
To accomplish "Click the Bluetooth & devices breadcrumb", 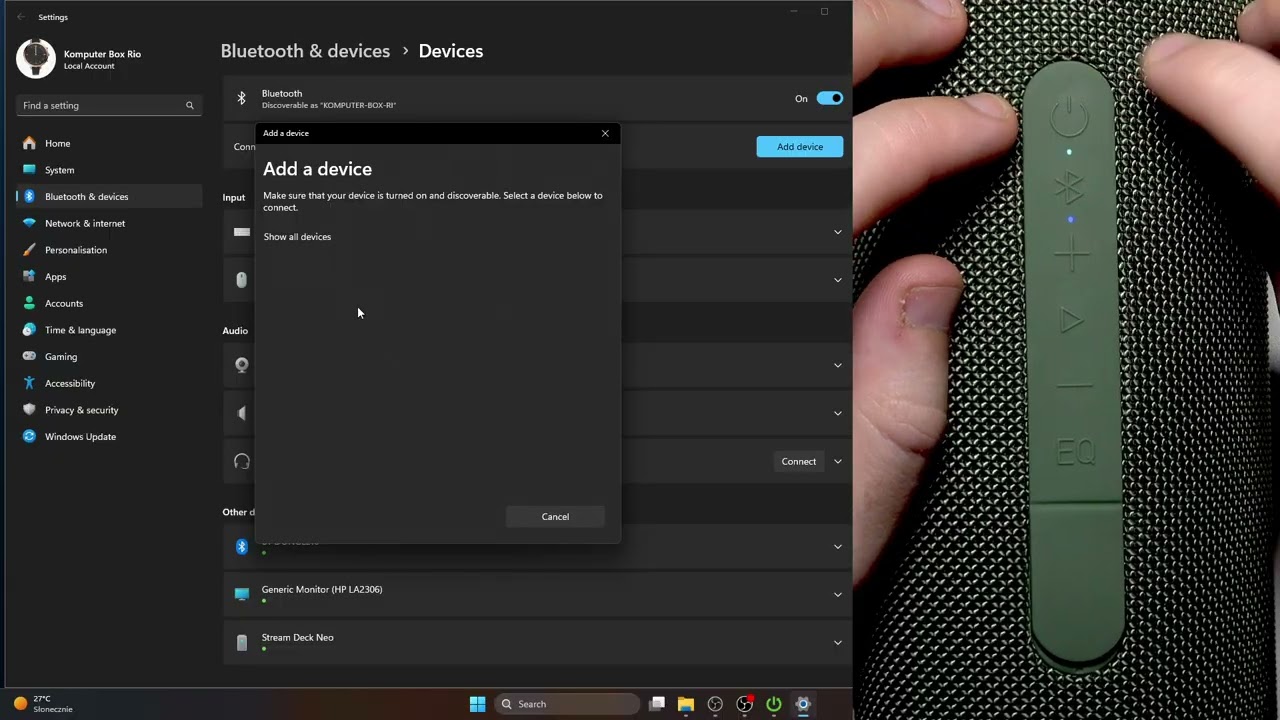I will point(305,51).
